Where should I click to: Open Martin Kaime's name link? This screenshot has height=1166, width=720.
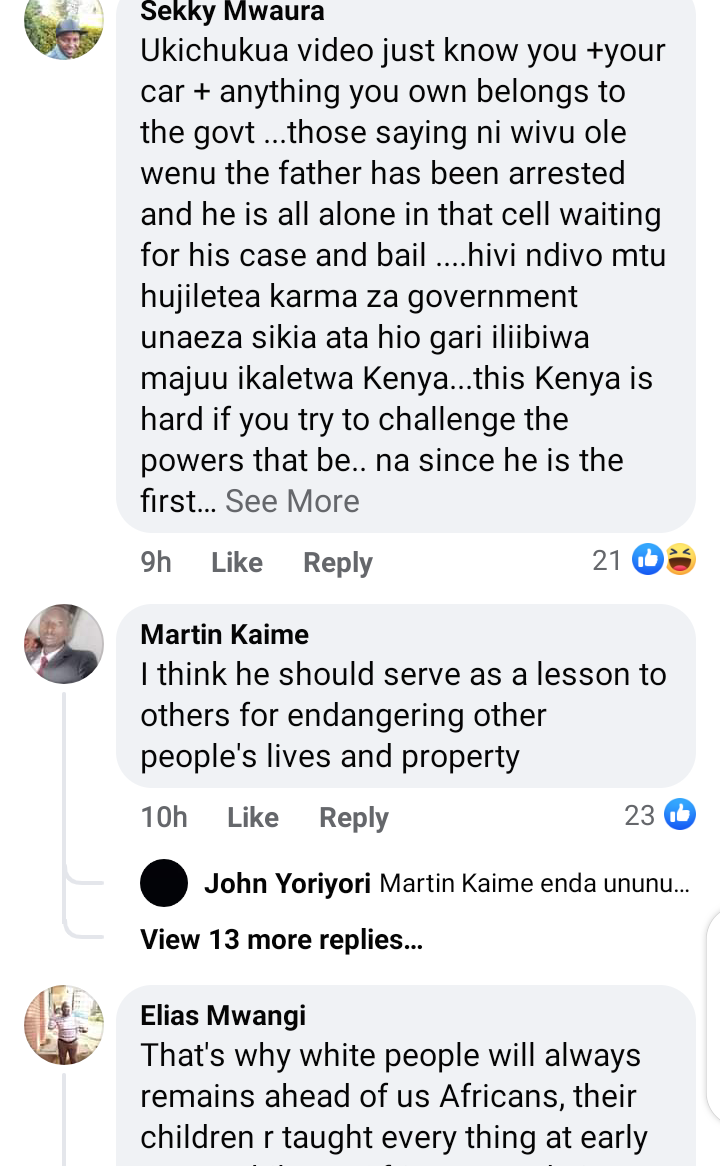coord(225,634)
